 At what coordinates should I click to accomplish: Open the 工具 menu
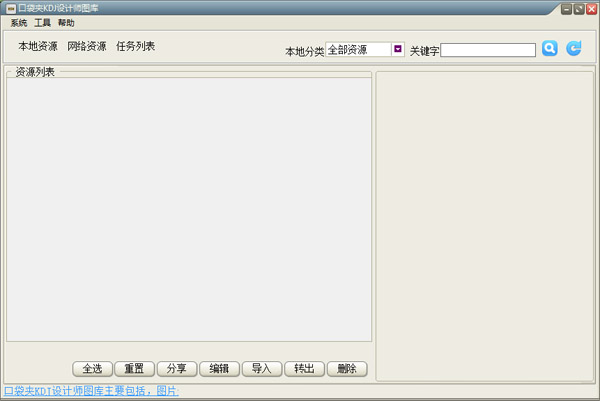click(42, 23)
